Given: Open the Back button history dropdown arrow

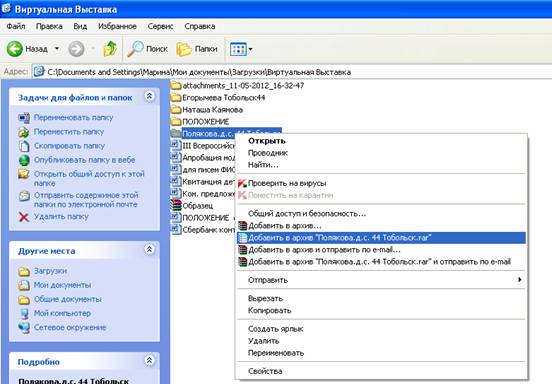Looking at the screenshot, I should 57,49.
